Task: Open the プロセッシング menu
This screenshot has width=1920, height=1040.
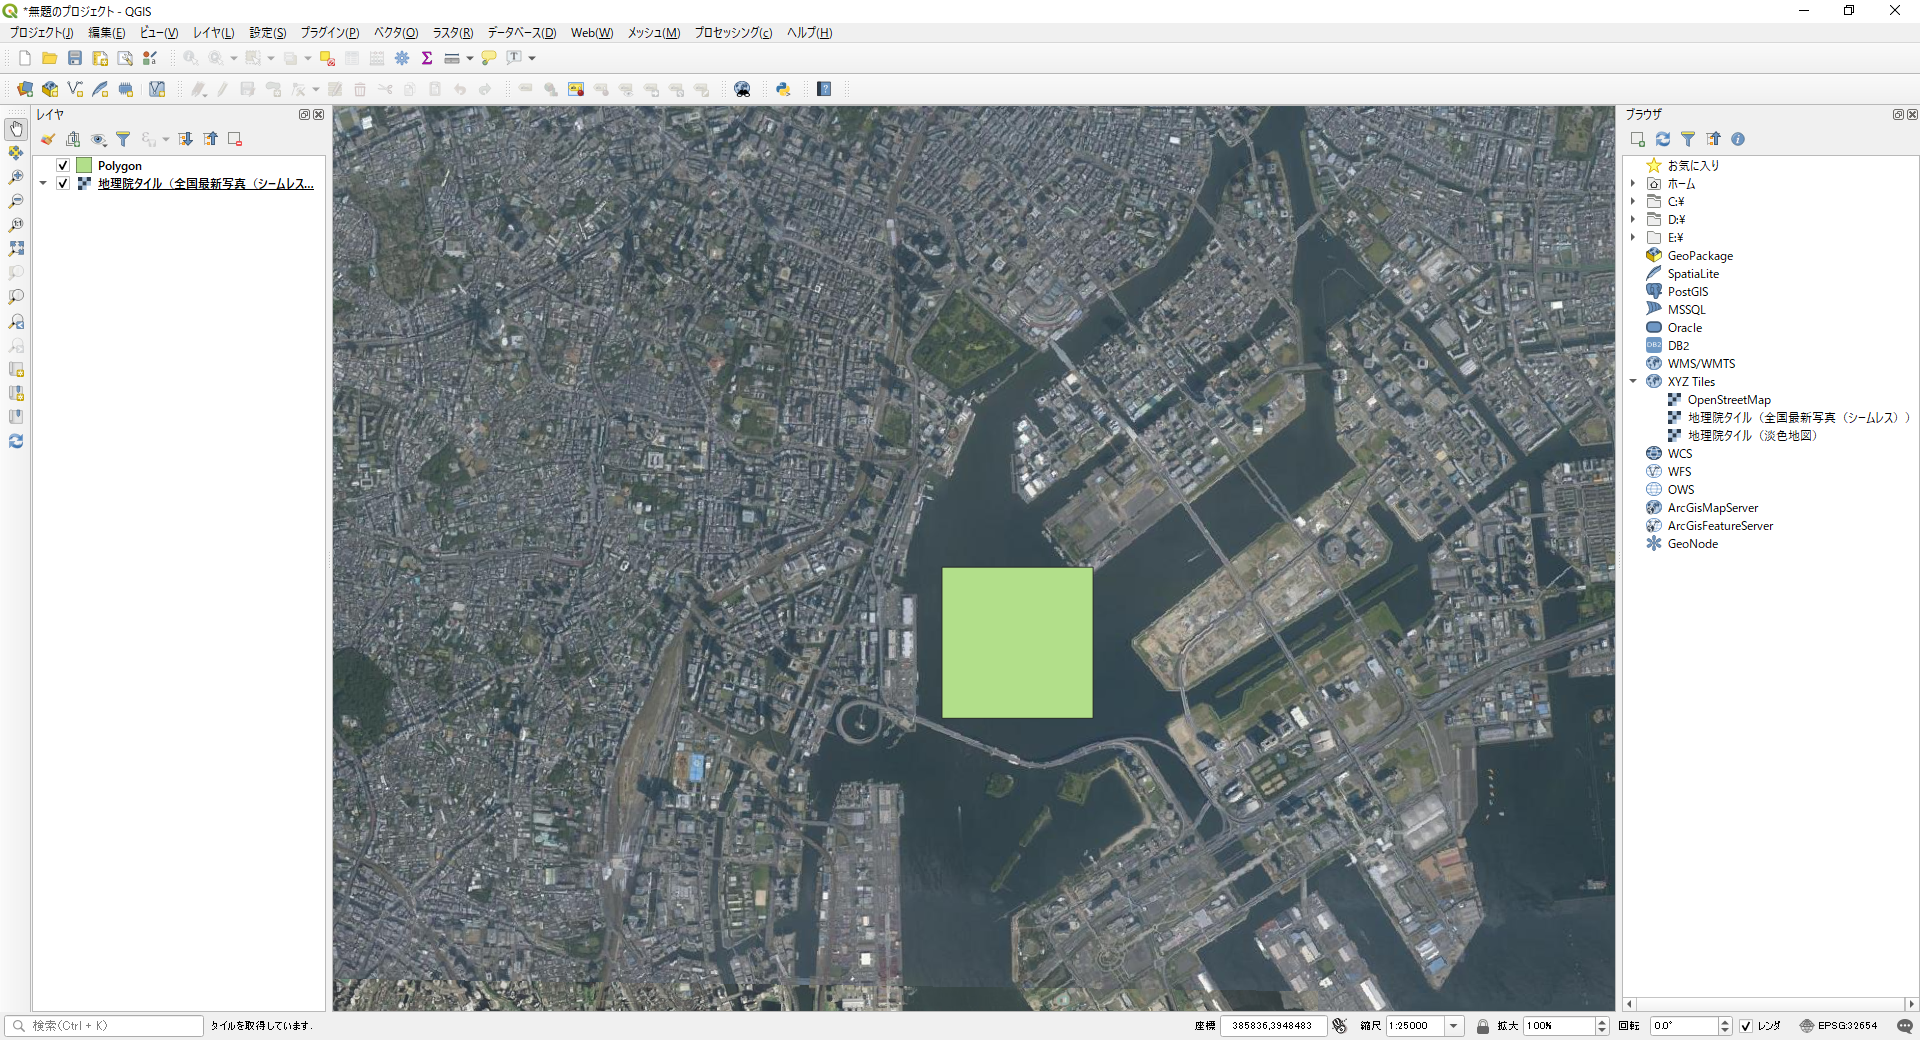Action: [x=733, y=33]
